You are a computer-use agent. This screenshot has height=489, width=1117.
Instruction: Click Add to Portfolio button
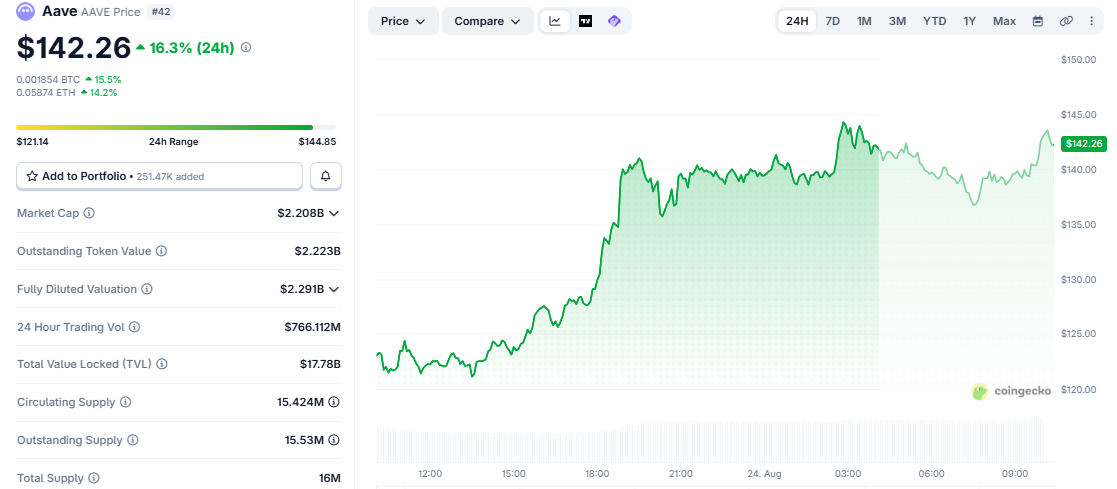(160, 176)
